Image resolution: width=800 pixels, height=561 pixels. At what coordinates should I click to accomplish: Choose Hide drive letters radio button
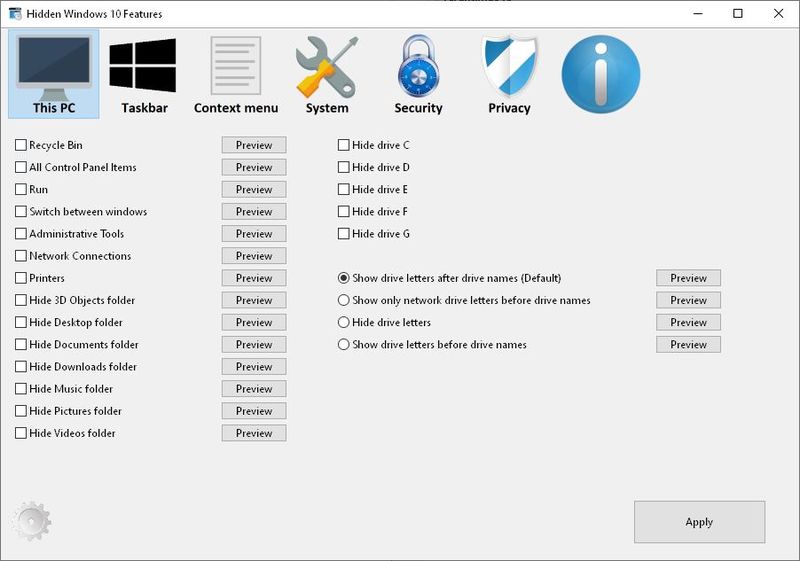[x=343, y=322]
